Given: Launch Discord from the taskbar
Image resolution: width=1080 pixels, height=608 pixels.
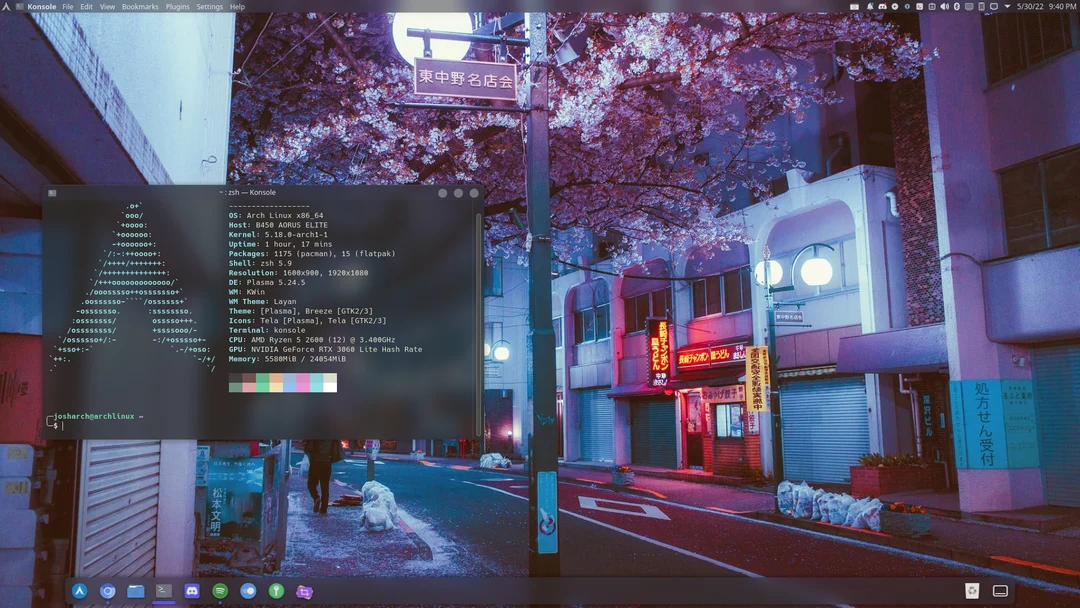Looking at the screenshot, I should (192, 591).
